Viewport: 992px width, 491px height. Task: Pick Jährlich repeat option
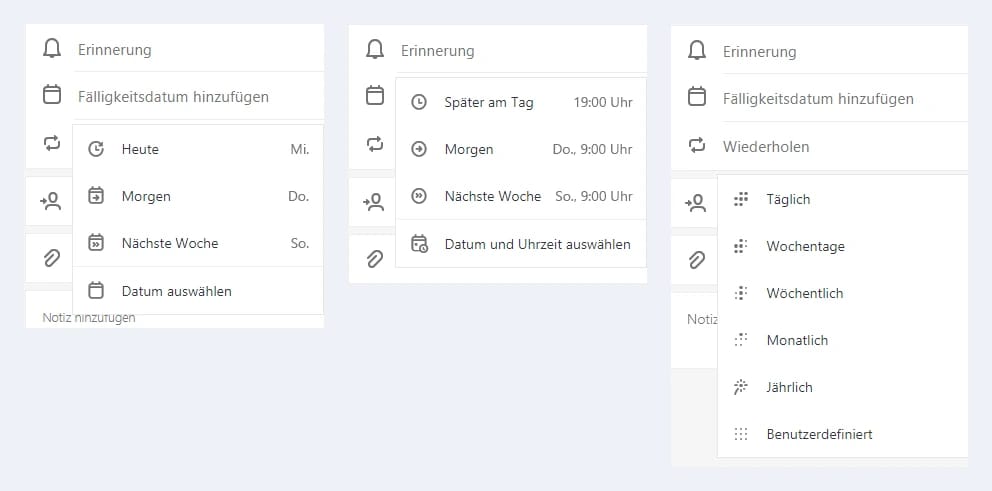point(843,387)
